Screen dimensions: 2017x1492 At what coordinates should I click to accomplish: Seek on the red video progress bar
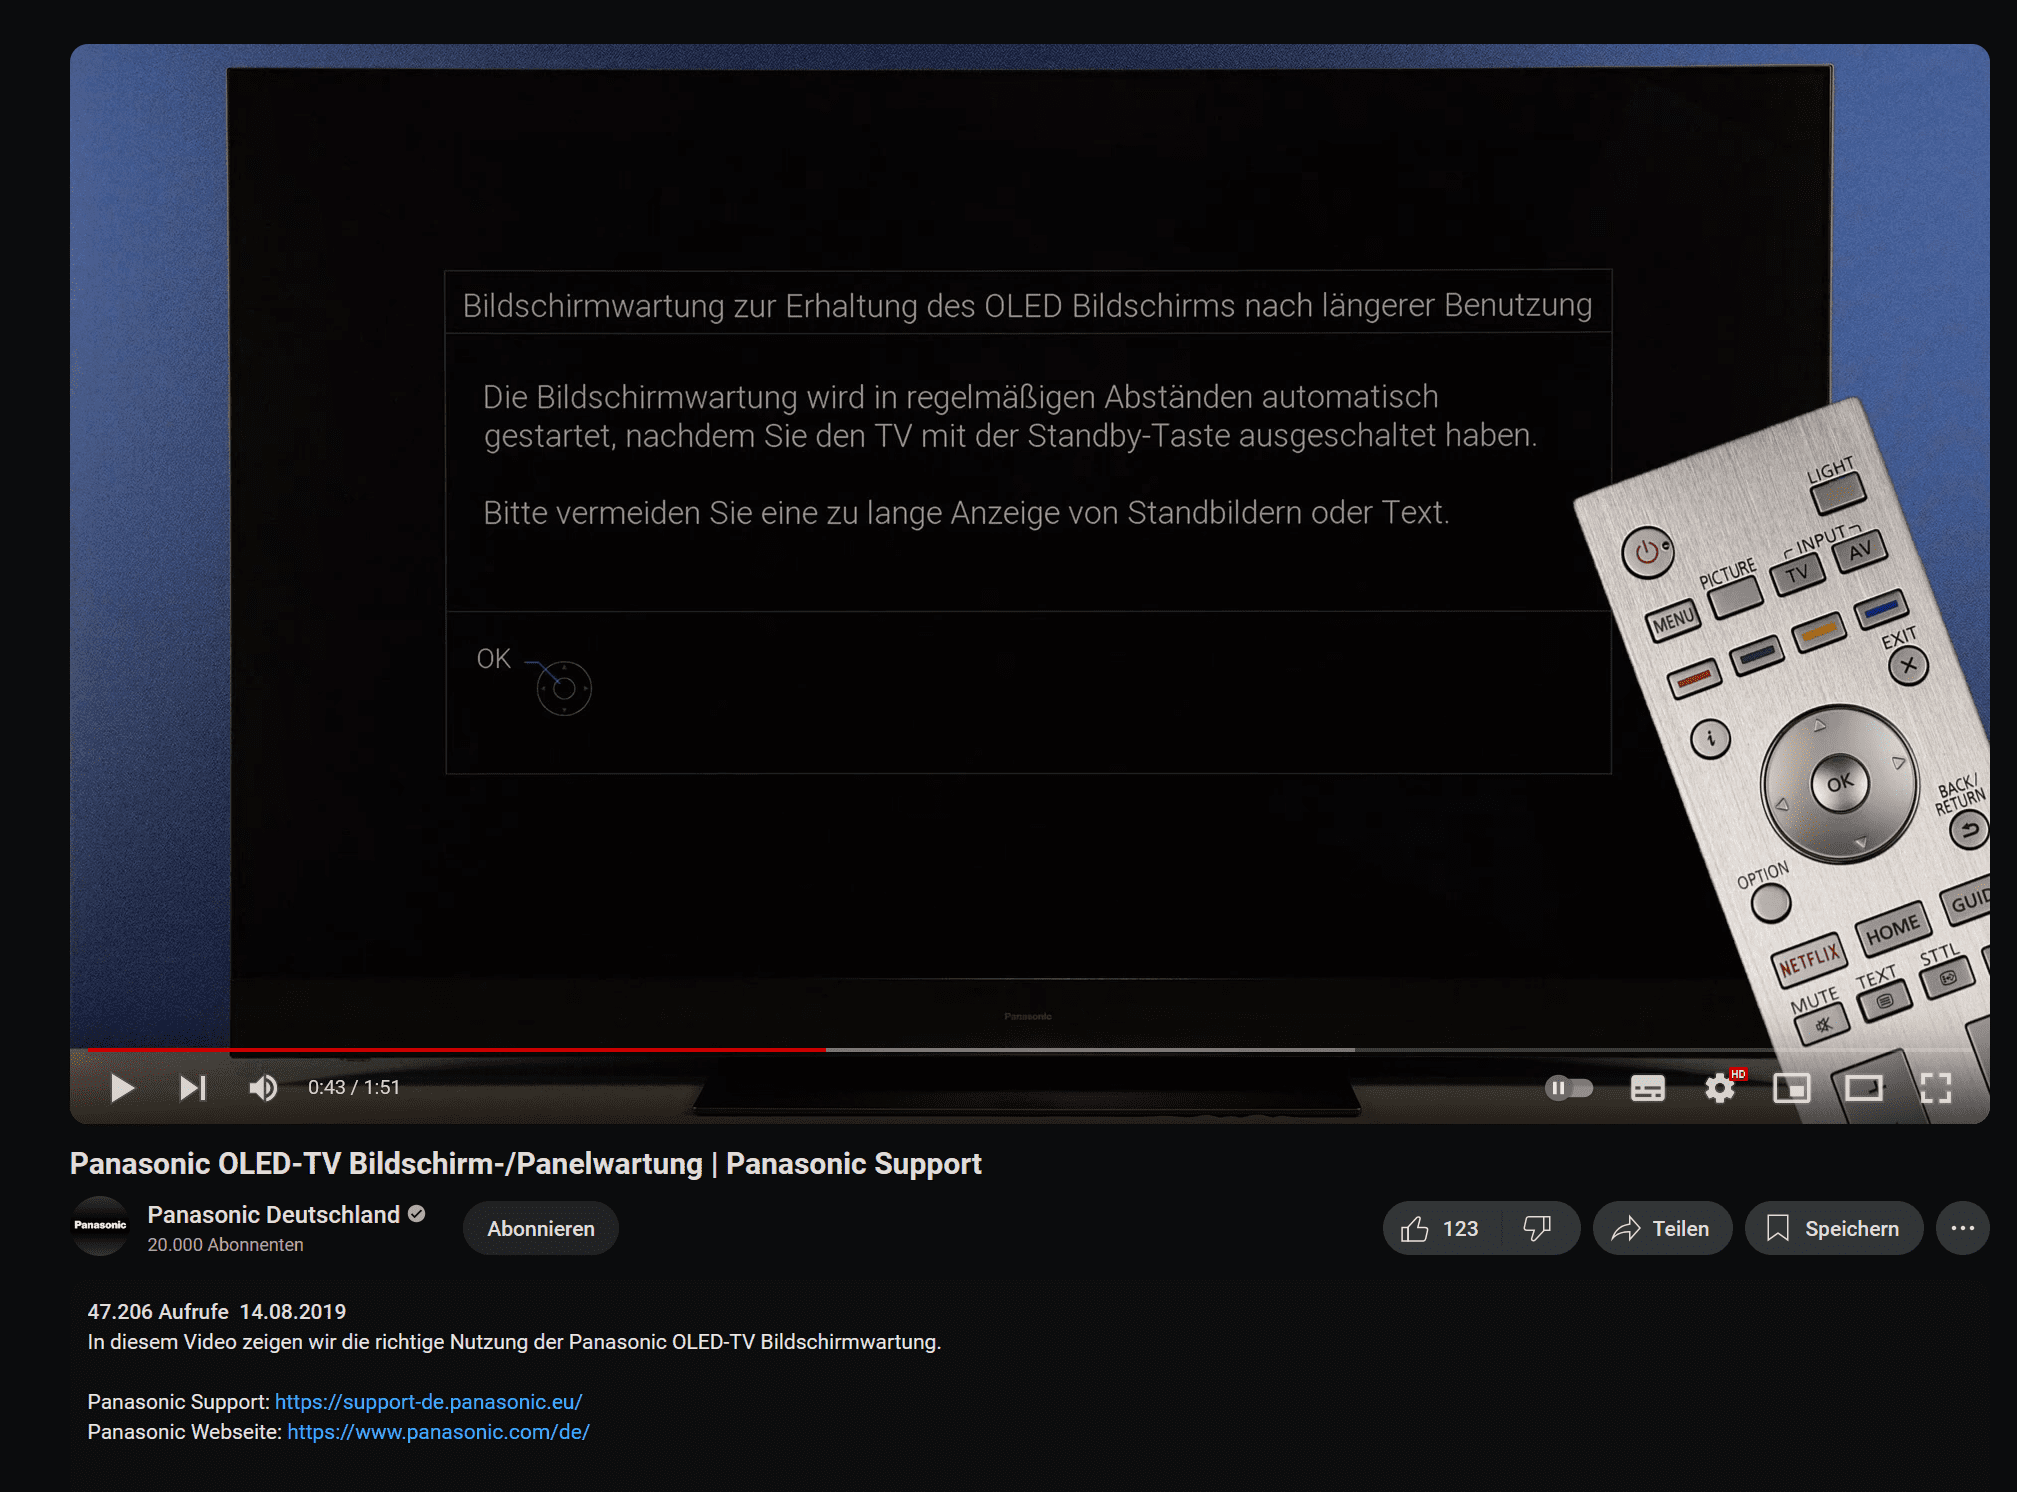click(x=456, y=1050)
